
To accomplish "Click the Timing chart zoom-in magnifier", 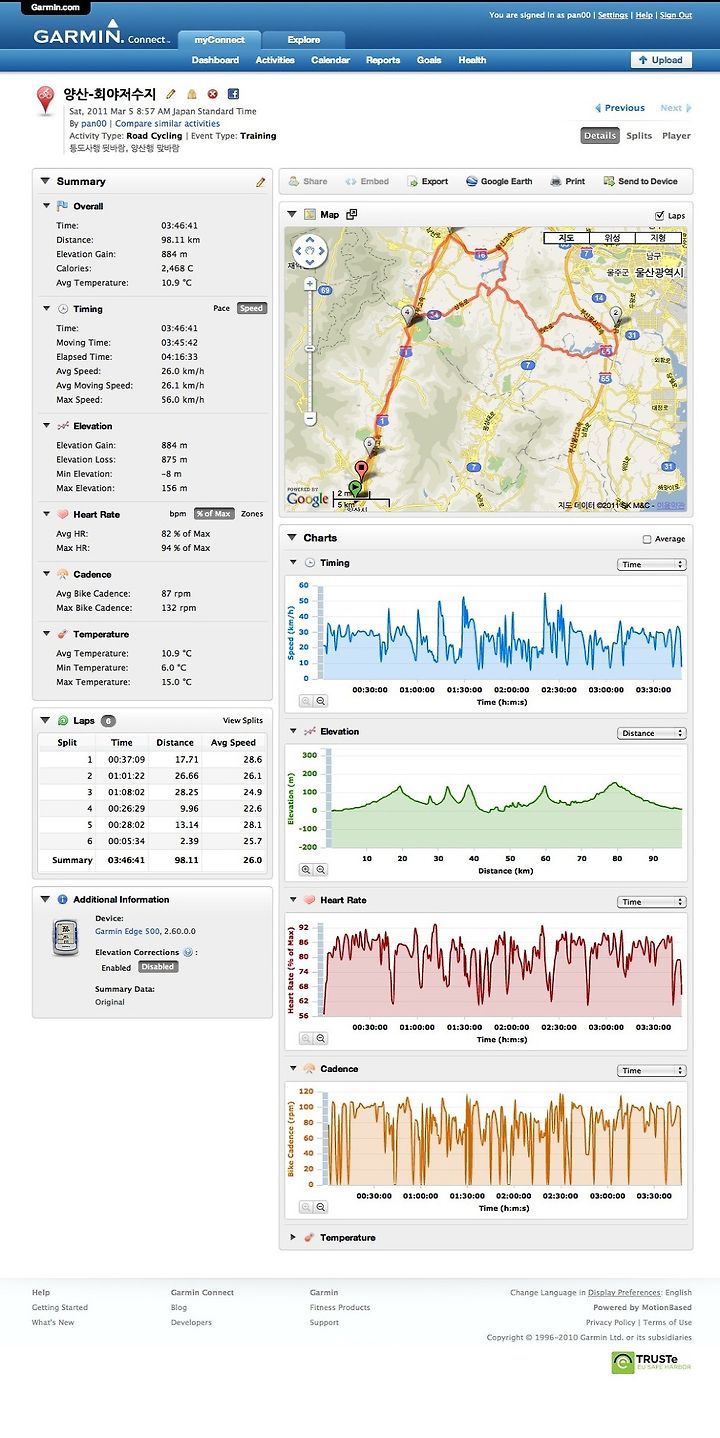I will (x=306, y=702).
